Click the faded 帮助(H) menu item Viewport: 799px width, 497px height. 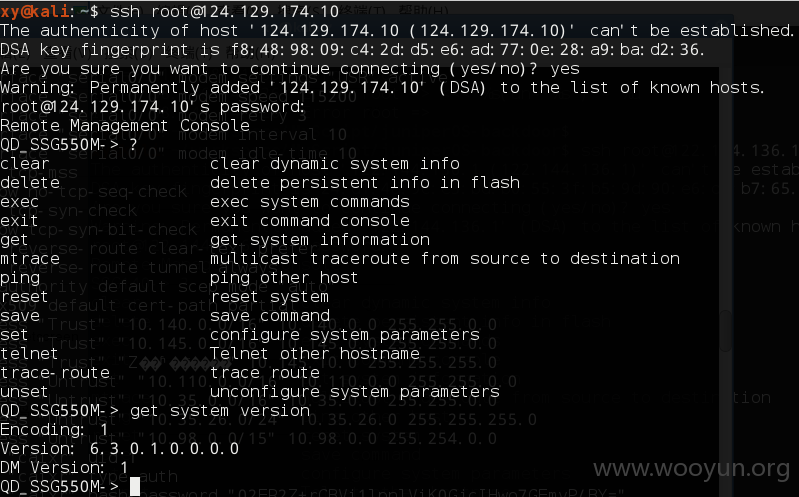[423, 10]
